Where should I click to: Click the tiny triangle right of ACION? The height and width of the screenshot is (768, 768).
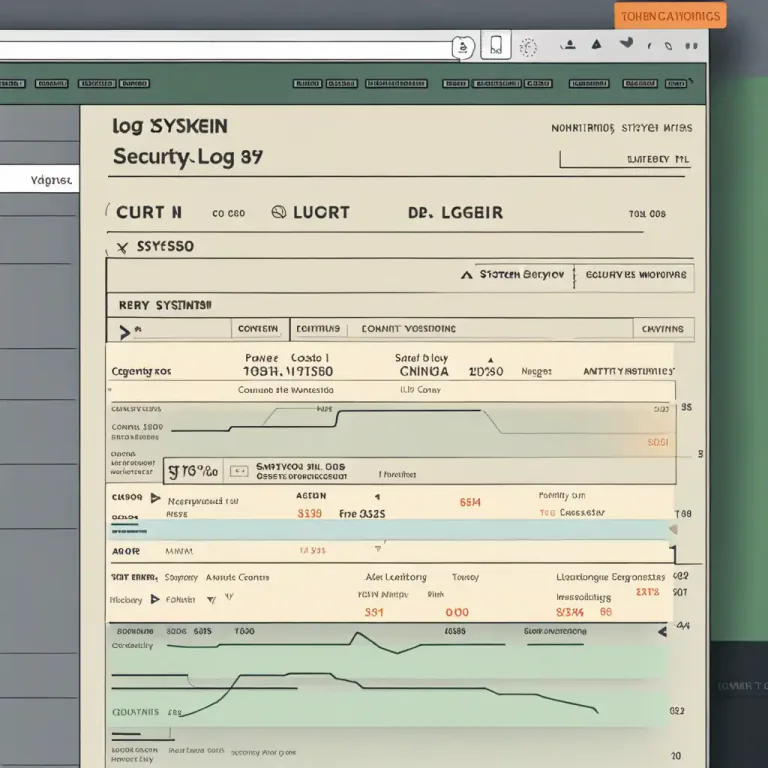(377, 497)
